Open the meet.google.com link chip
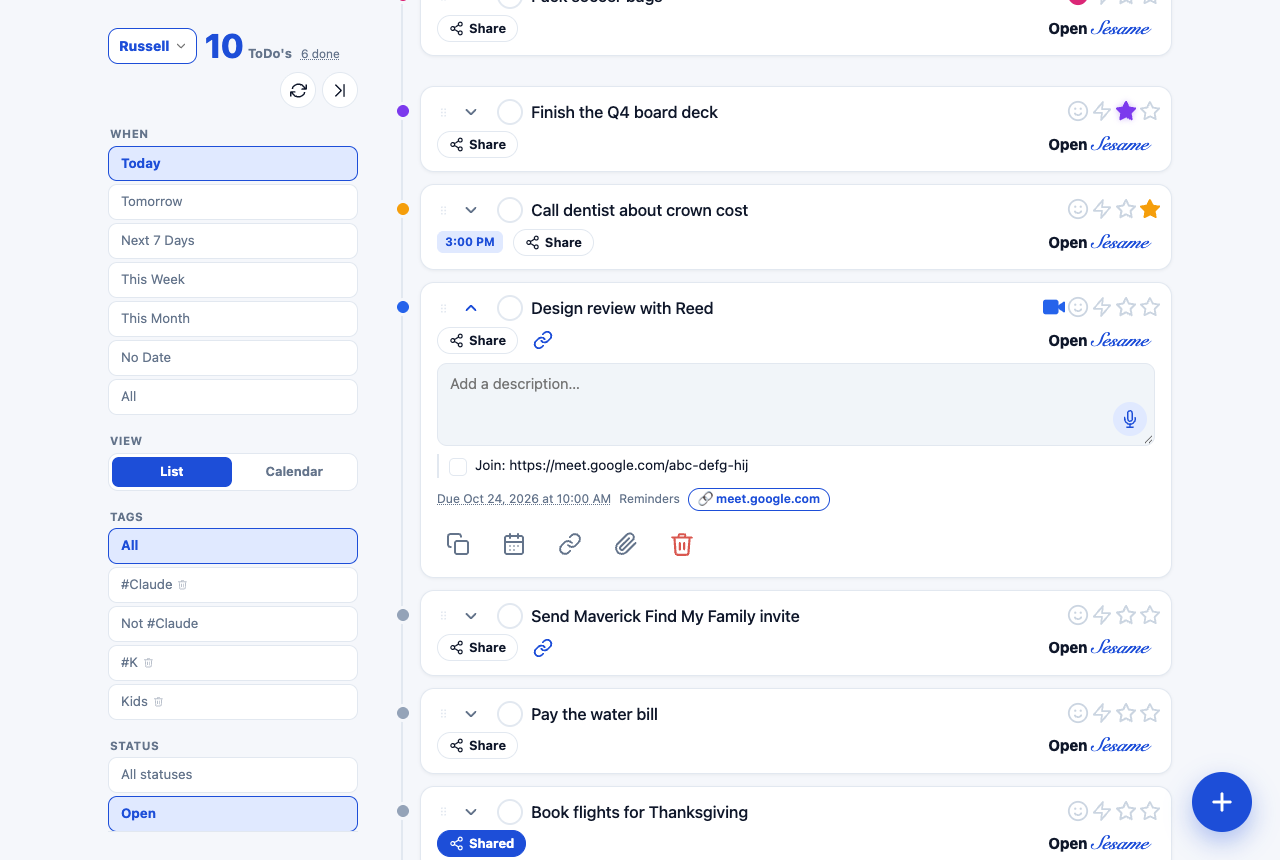Viewport: 1280px width, 860px height. [759, 499]
